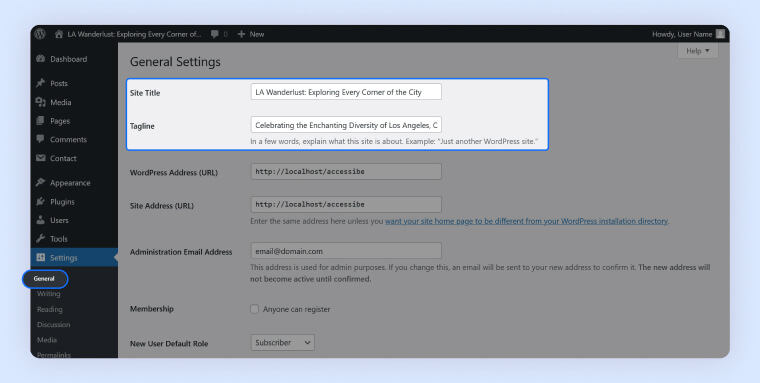Viewport: 760px width, 383px height.
Task: Click into the Tagline field
Action: pyautogui.click(x=346, y=125)
